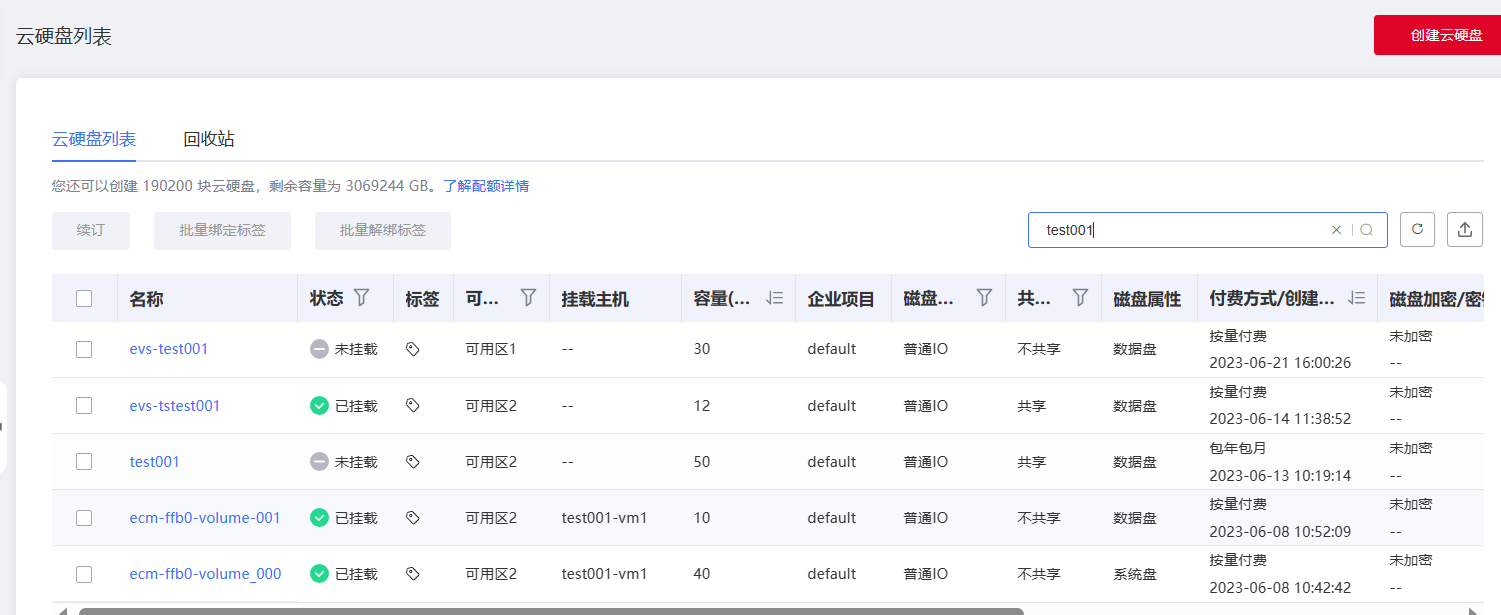The width and height of the screenshot is (1501, 615).
Task: Open evs-test001 disk details
Action: (x=169, y=349)
